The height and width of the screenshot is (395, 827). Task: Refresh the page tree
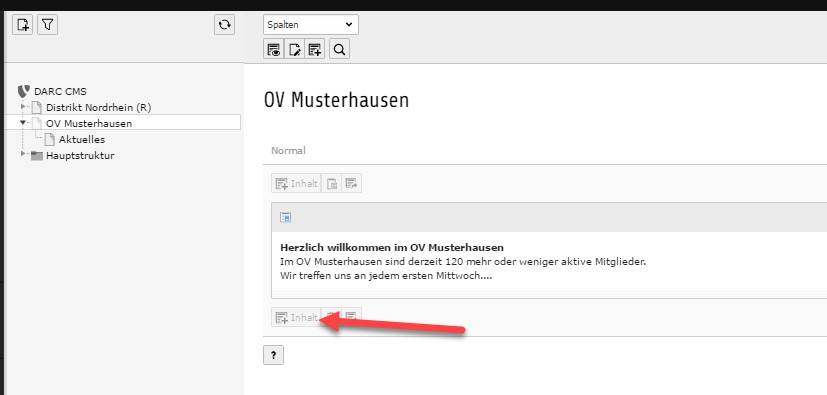tap(225, 24)
